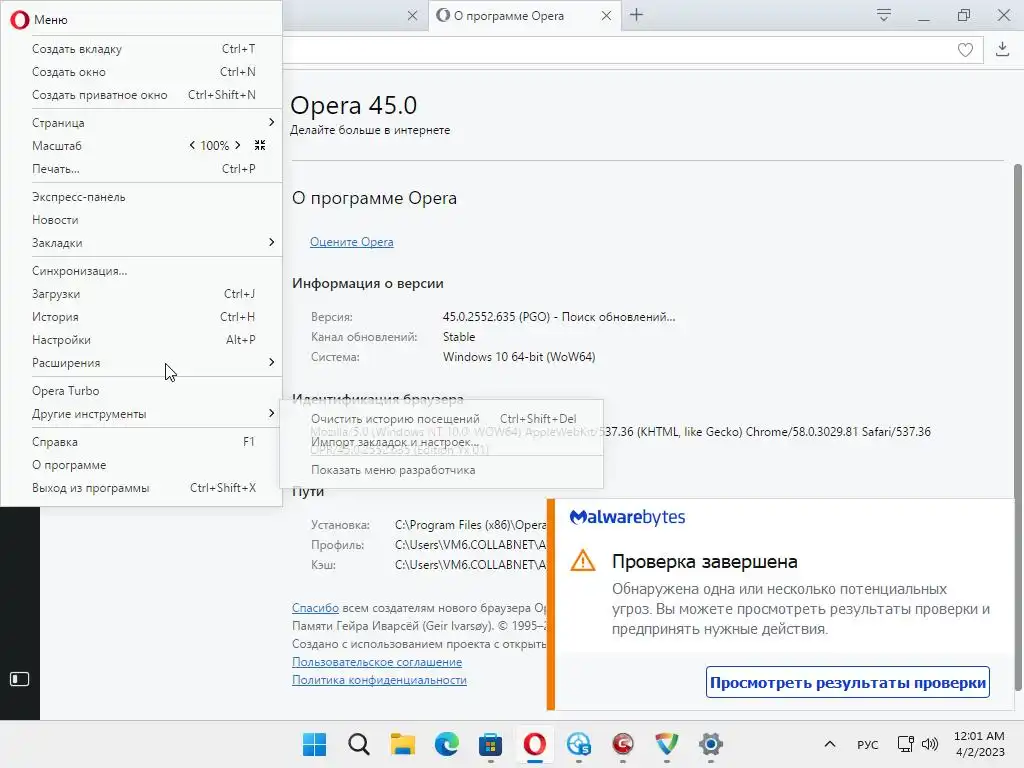1024x768 pixels.
Task: Select 'О программе' in the menu
Action: click(142, 465)
